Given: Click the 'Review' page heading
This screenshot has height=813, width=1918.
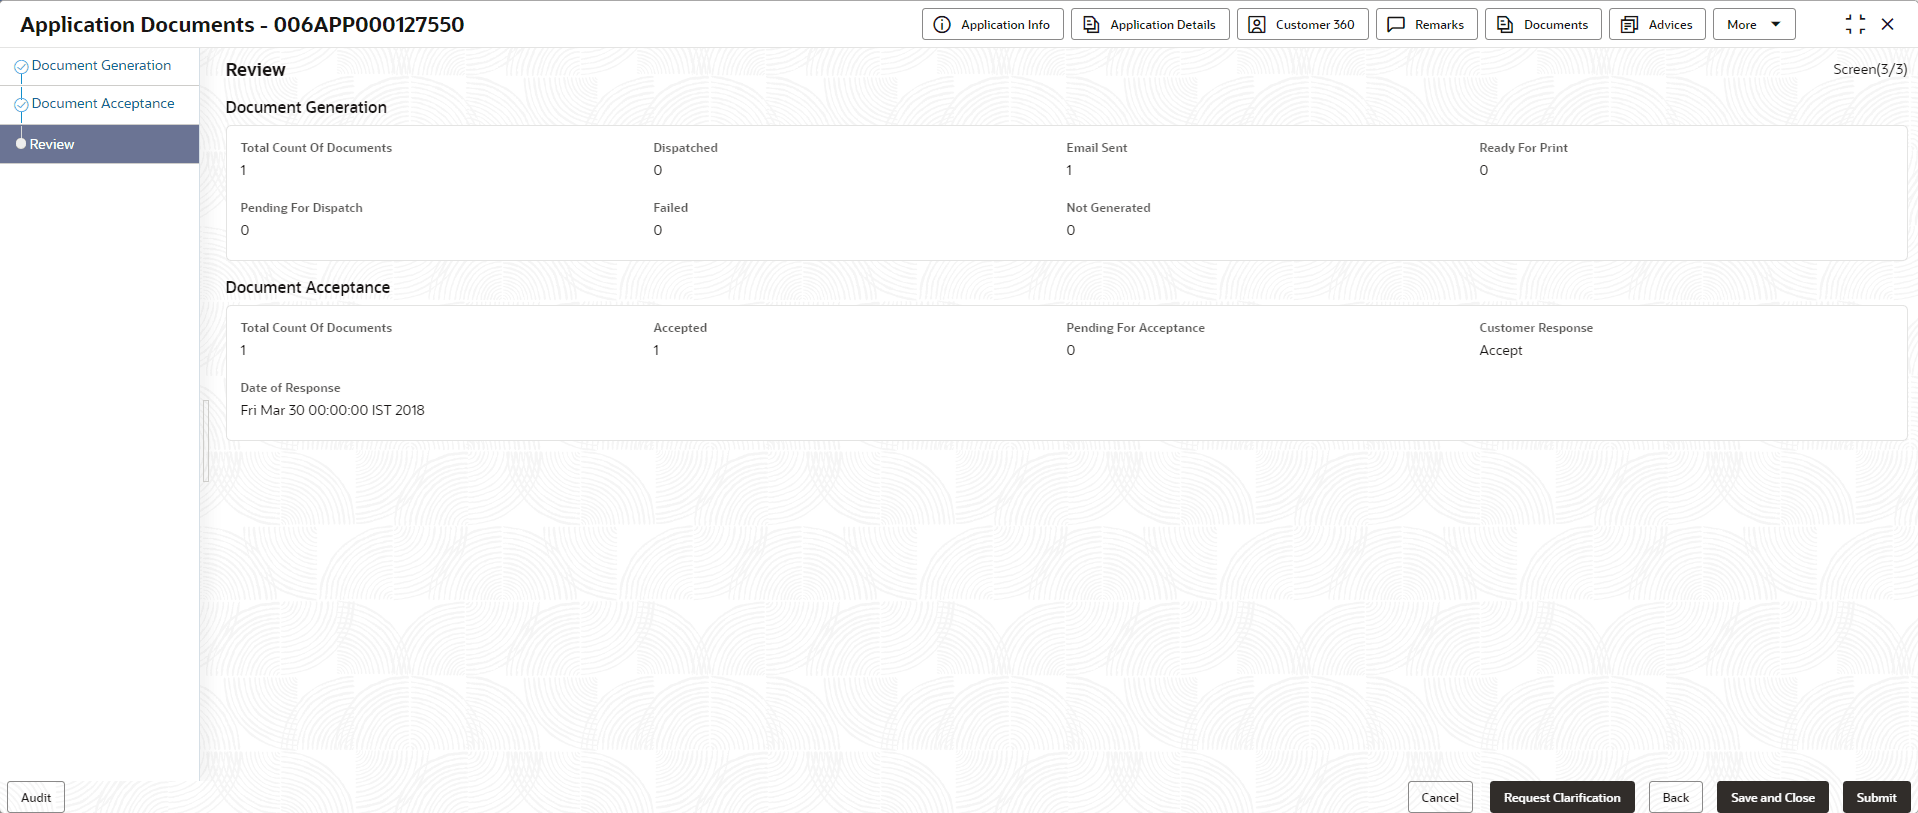Looking at the screenshot, I should 255,69.
